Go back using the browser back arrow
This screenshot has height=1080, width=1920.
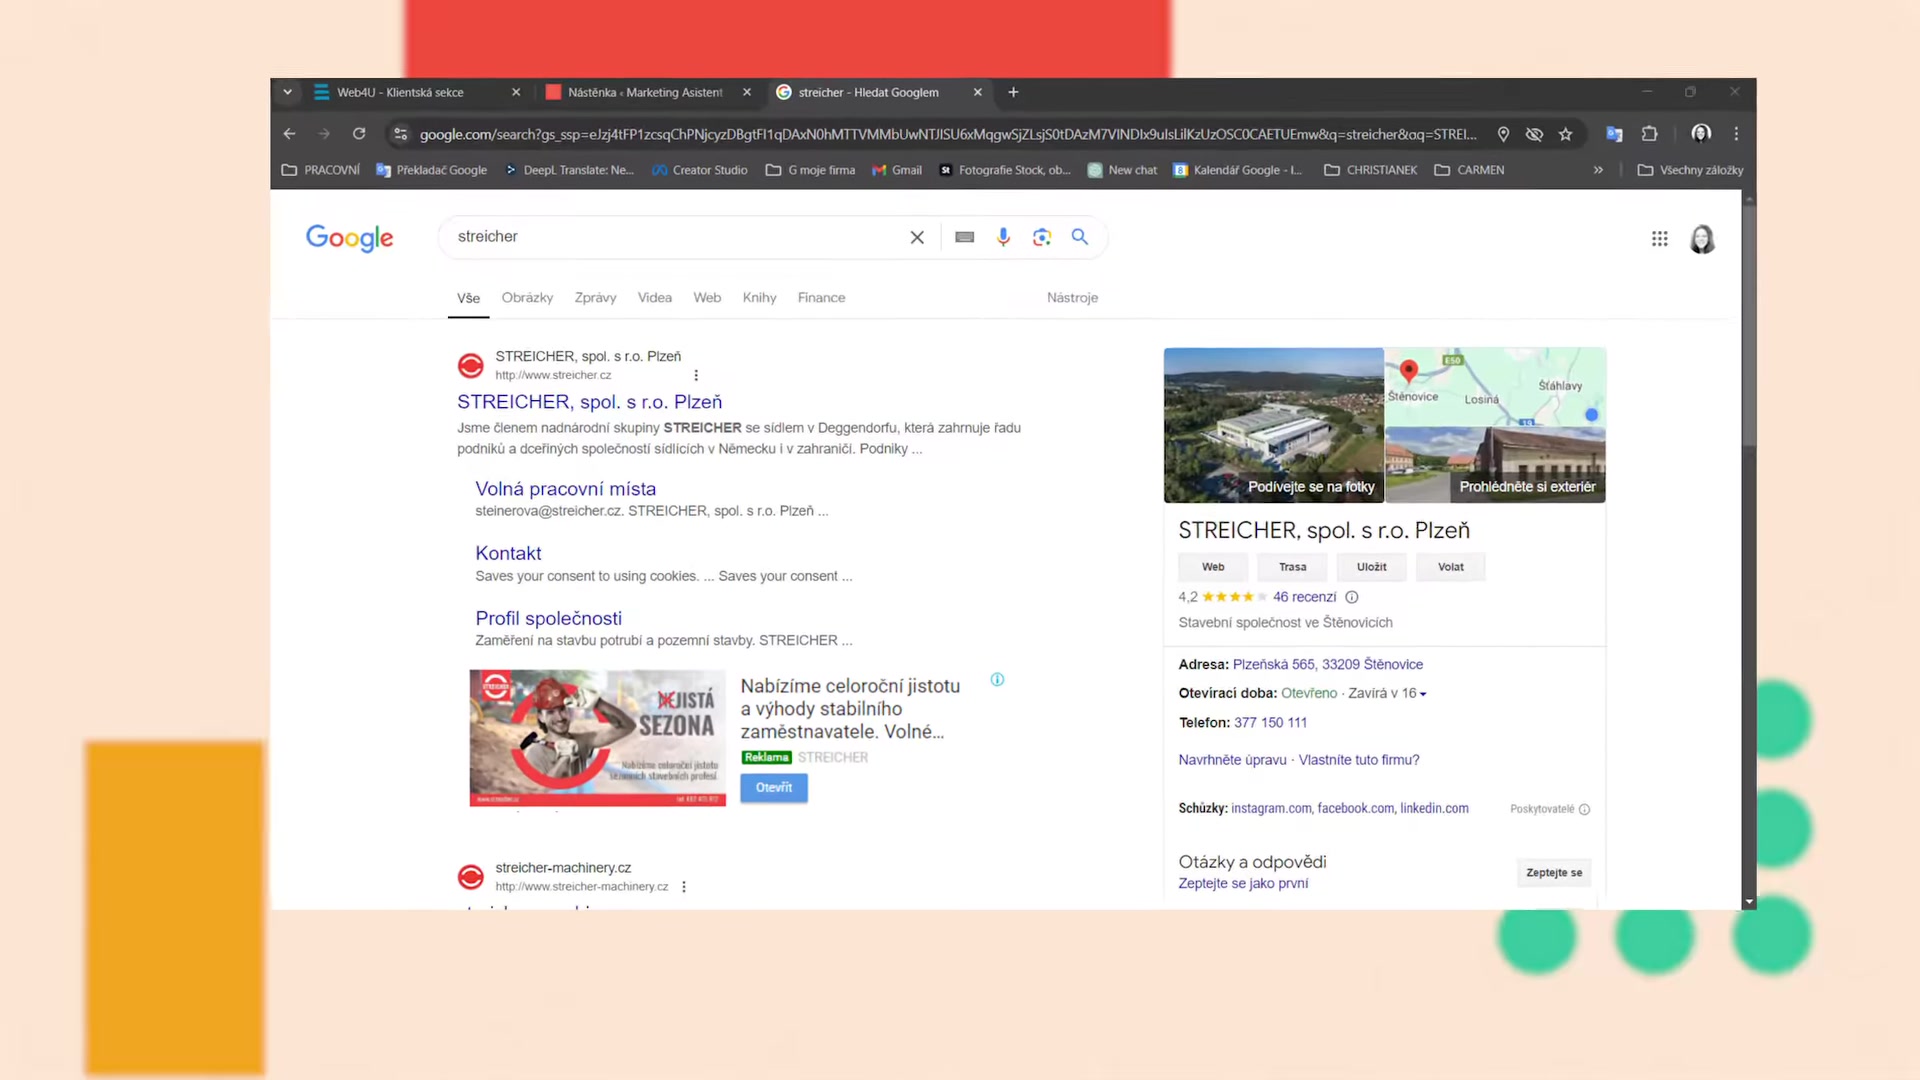coord(289,133)
